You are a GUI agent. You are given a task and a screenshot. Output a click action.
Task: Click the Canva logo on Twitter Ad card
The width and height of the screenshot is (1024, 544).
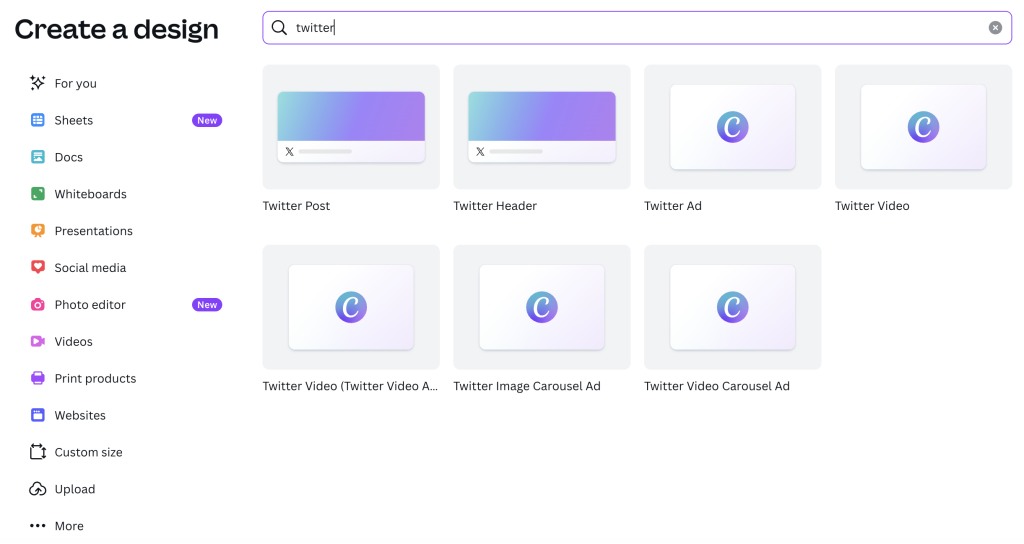tap(733, 127)
